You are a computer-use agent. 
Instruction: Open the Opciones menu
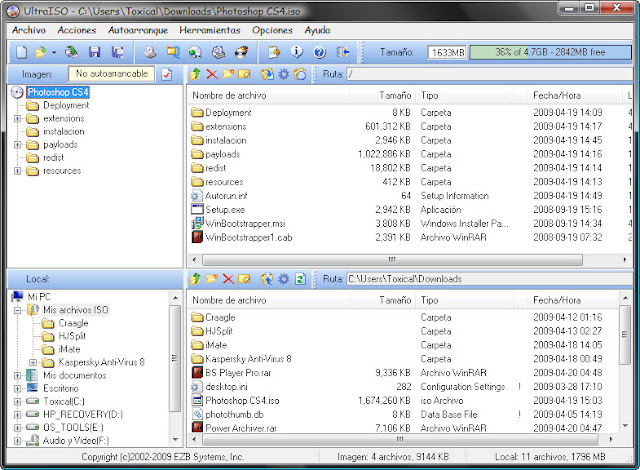pyautogui.click(x=272, y=30)
